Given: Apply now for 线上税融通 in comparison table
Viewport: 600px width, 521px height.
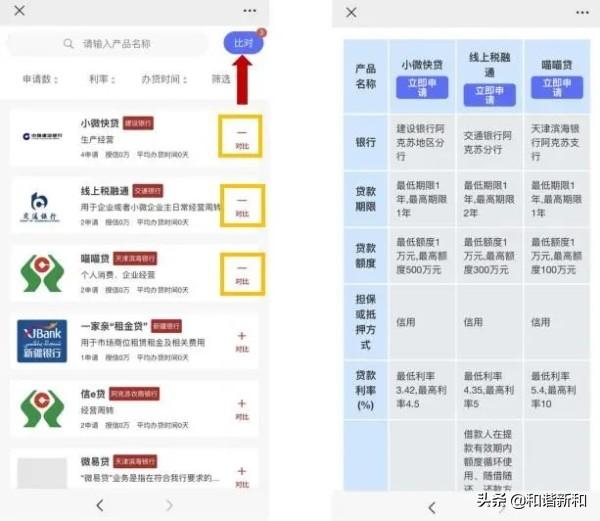Looking at the screenshot, I should 489,95.
